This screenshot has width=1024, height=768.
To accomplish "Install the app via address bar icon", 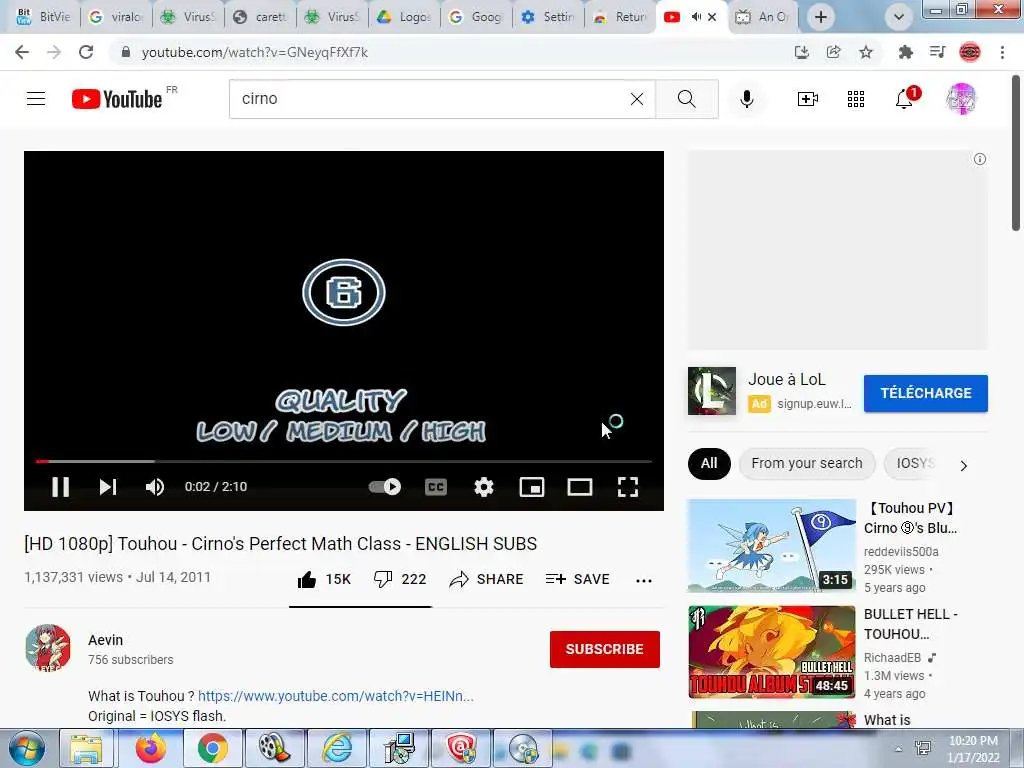I will click(801, 52).
